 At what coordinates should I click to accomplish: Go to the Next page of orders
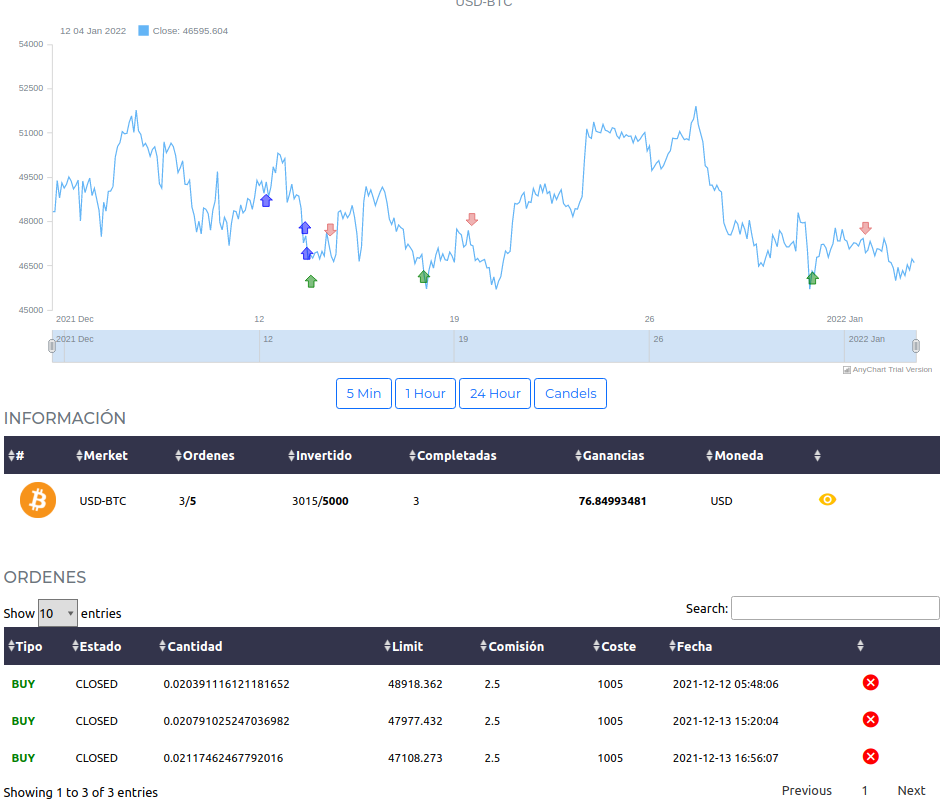[x=911, y=790]
